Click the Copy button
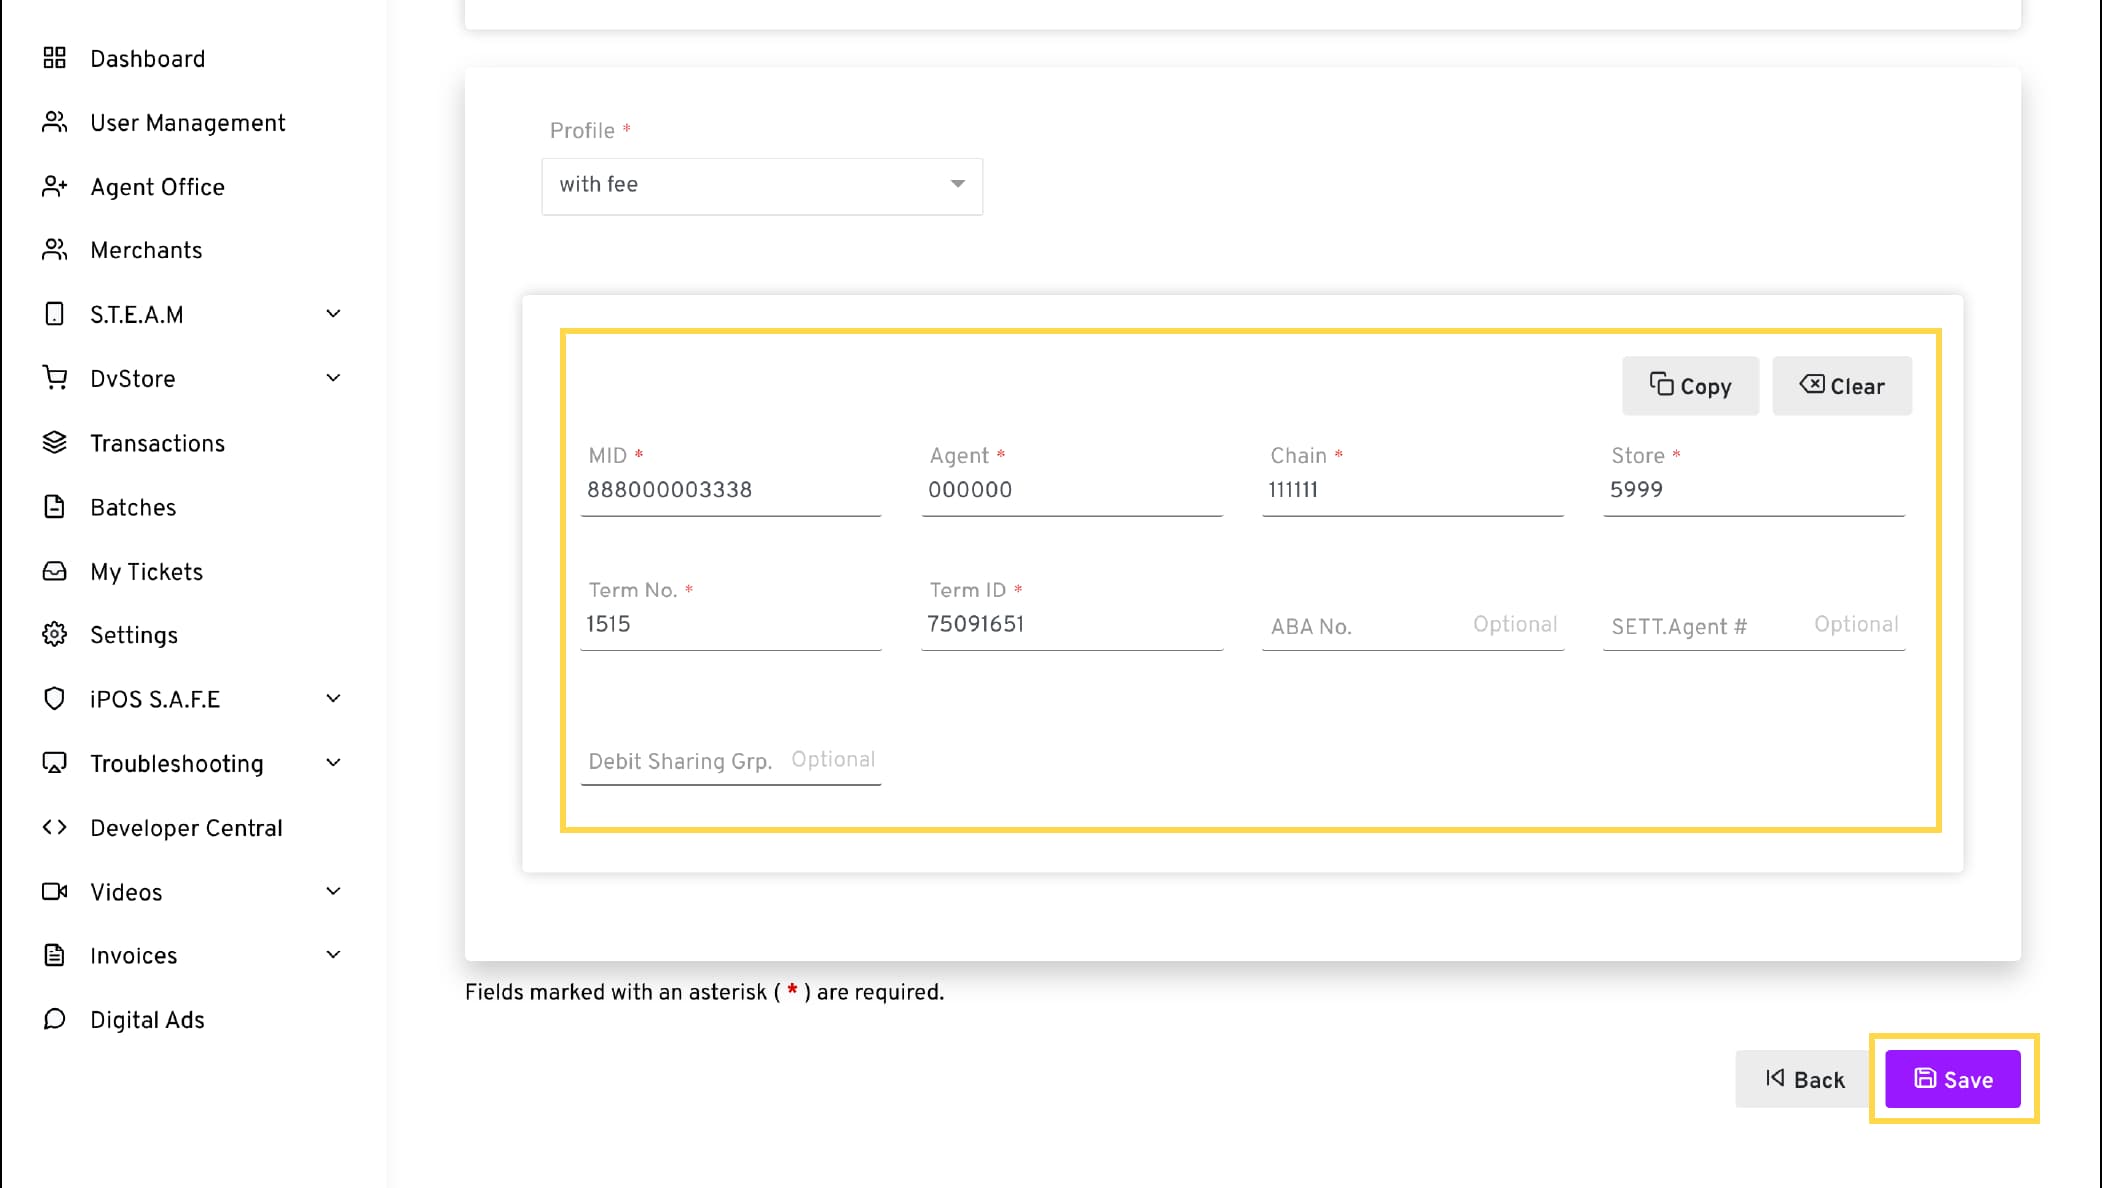The width and height of the screenshot is (2102, 1188). (x=1690, y=386)
